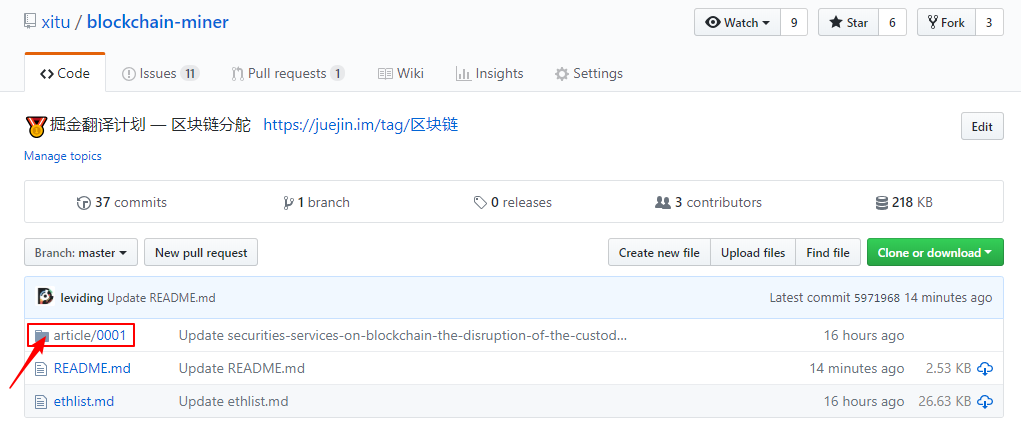Click 14 minutes ago in README.md row
The height and width of the screenshot is (425, 1021).
tap(857, 368)
